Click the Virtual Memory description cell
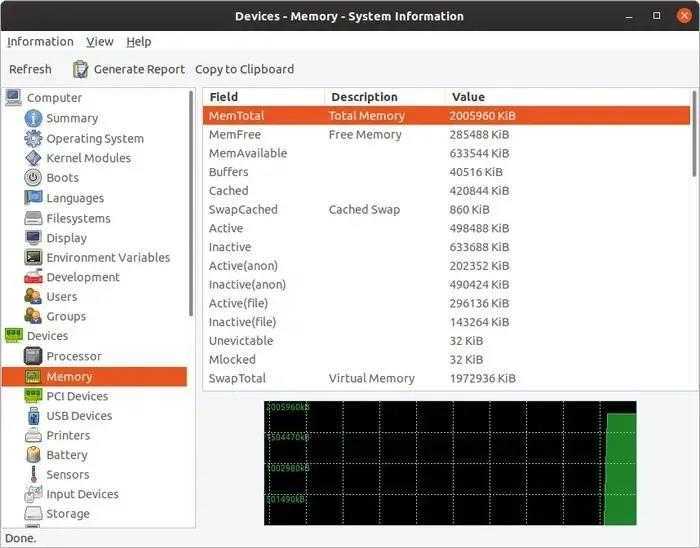The height and width of the screenshot is (548, 700). 371,378
